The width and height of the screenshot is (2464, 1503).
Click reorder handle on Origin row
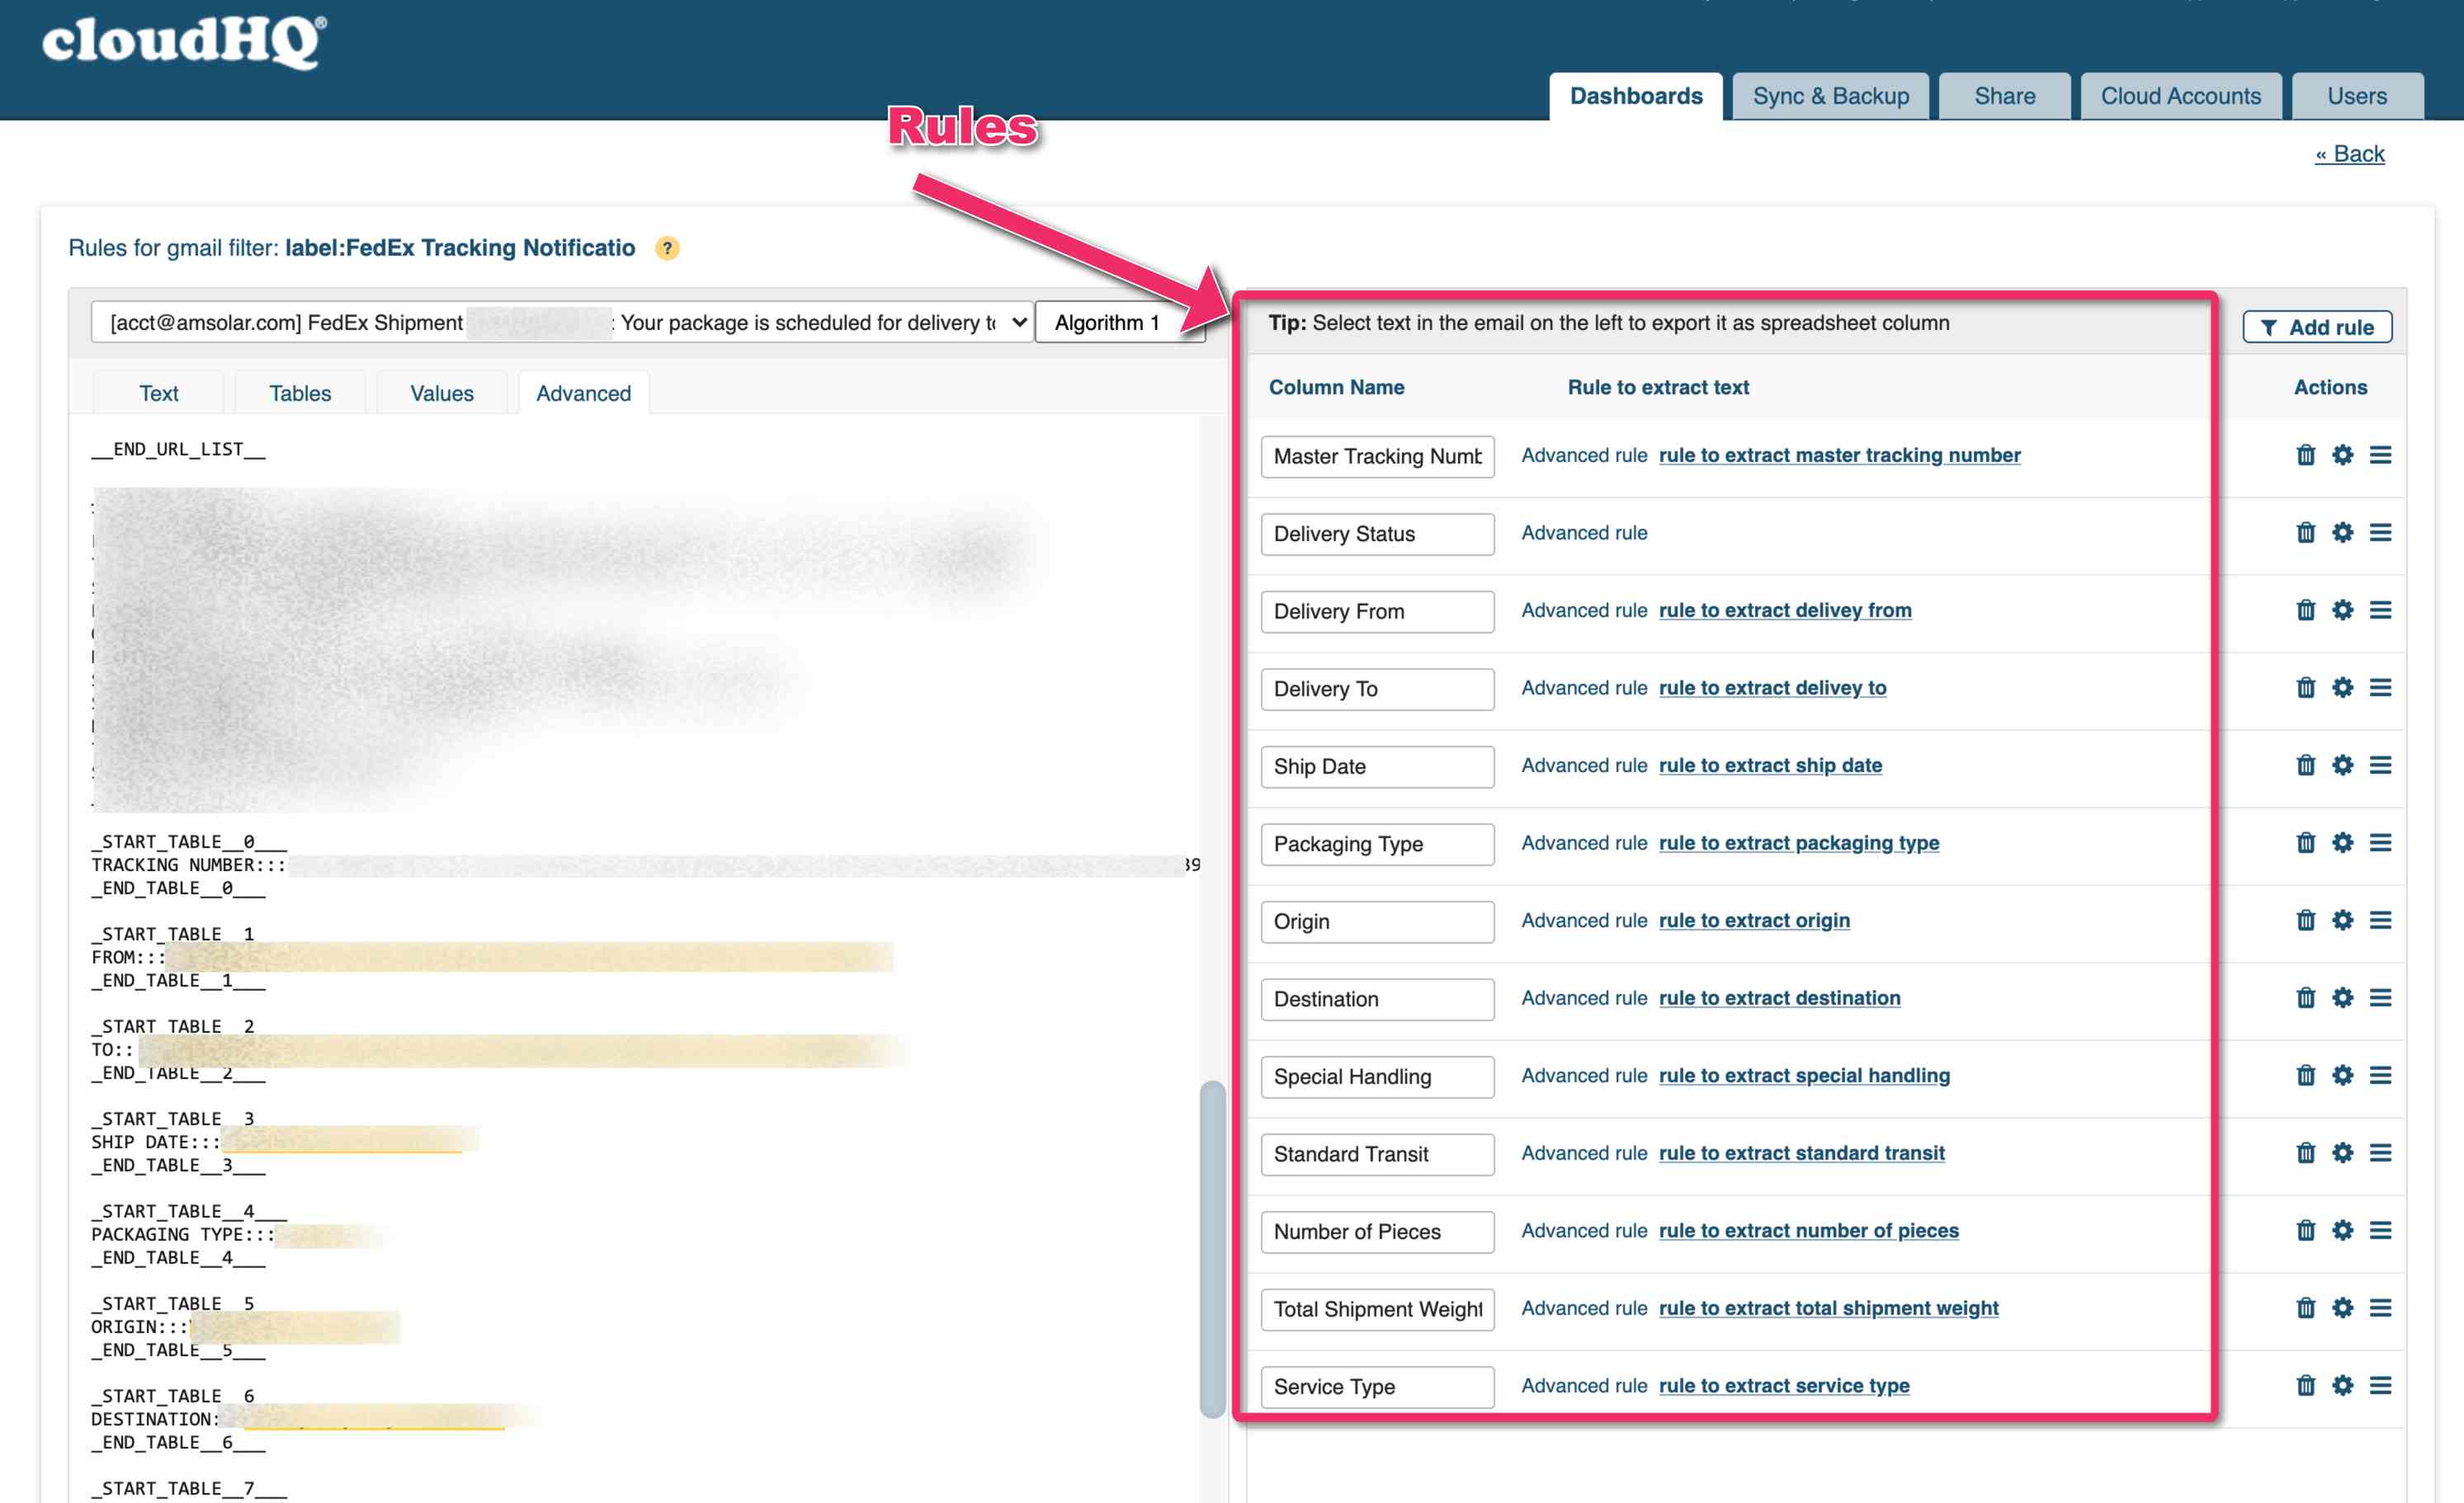(2380, 920)
